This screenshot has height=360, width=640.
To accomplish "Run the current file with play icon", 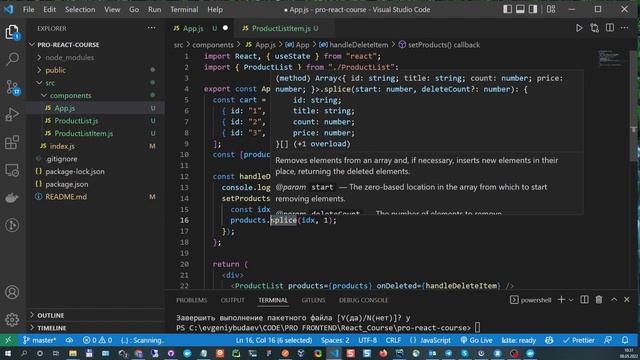I will [579, 28].
